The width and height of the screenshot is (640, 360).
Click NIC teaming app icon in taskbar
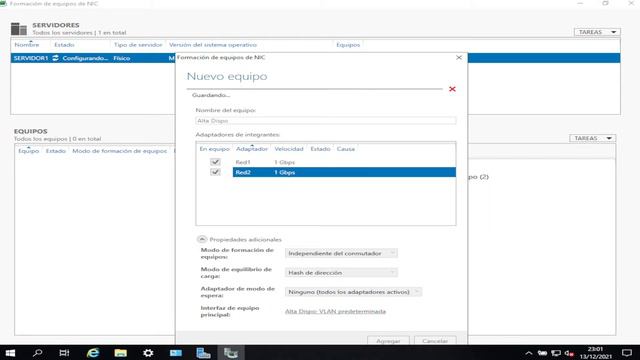click(231, 353)
